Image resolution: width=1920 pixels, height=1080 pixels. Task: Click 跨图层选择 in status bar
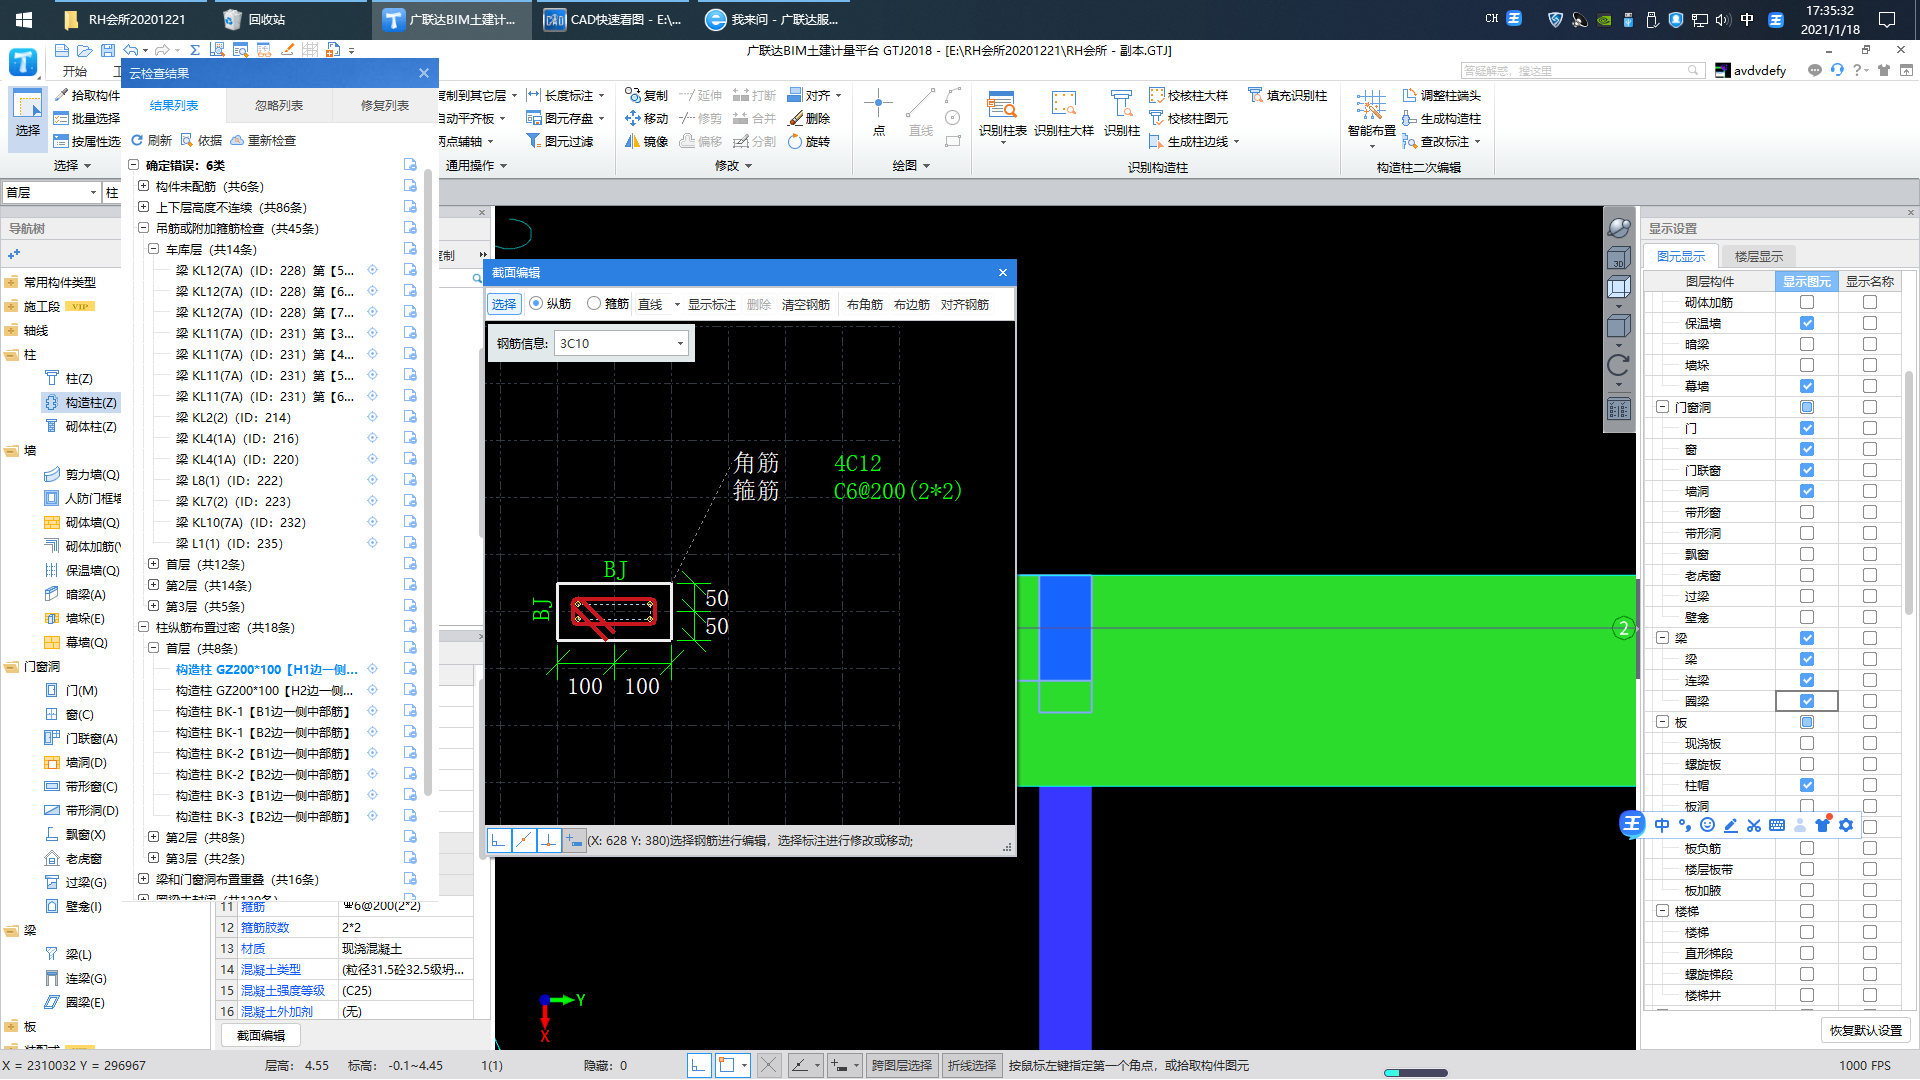tap(901, 1065)
